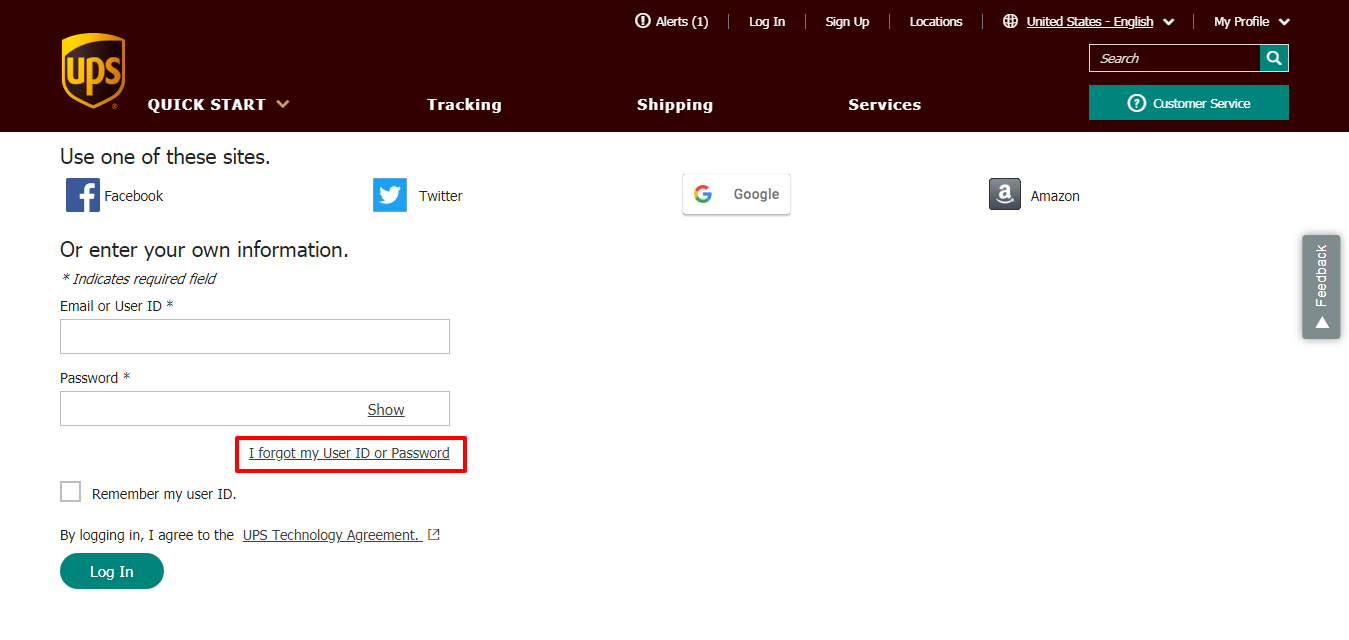Click the external link icon after Technology Agreement
The width and height of the screenshot is (1349, 640).
pyautogui.click(x=434, y=535)
